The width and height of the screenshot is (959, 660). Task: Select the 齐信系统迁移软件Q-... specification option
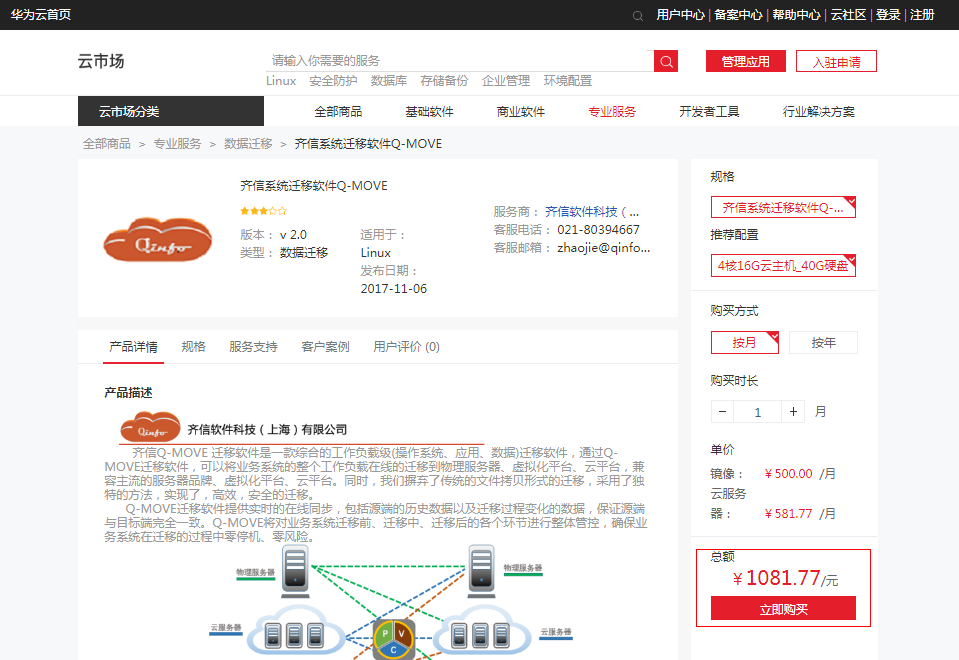pos(783,207)
